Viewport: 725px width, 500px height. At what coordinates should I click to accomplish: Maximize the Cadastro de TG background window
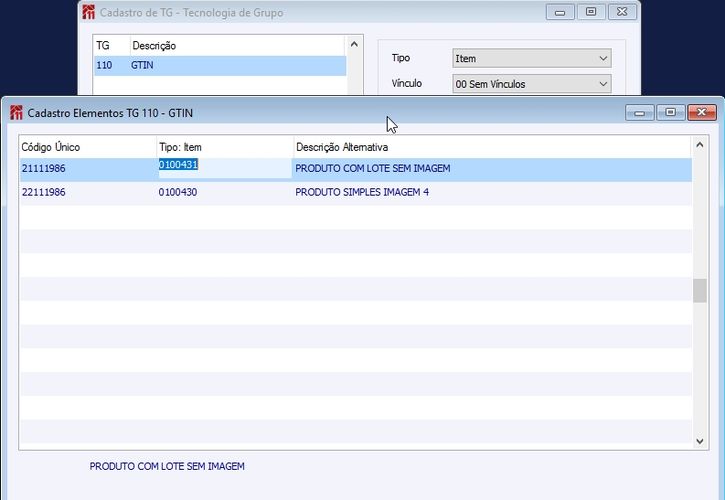[591, 12]
